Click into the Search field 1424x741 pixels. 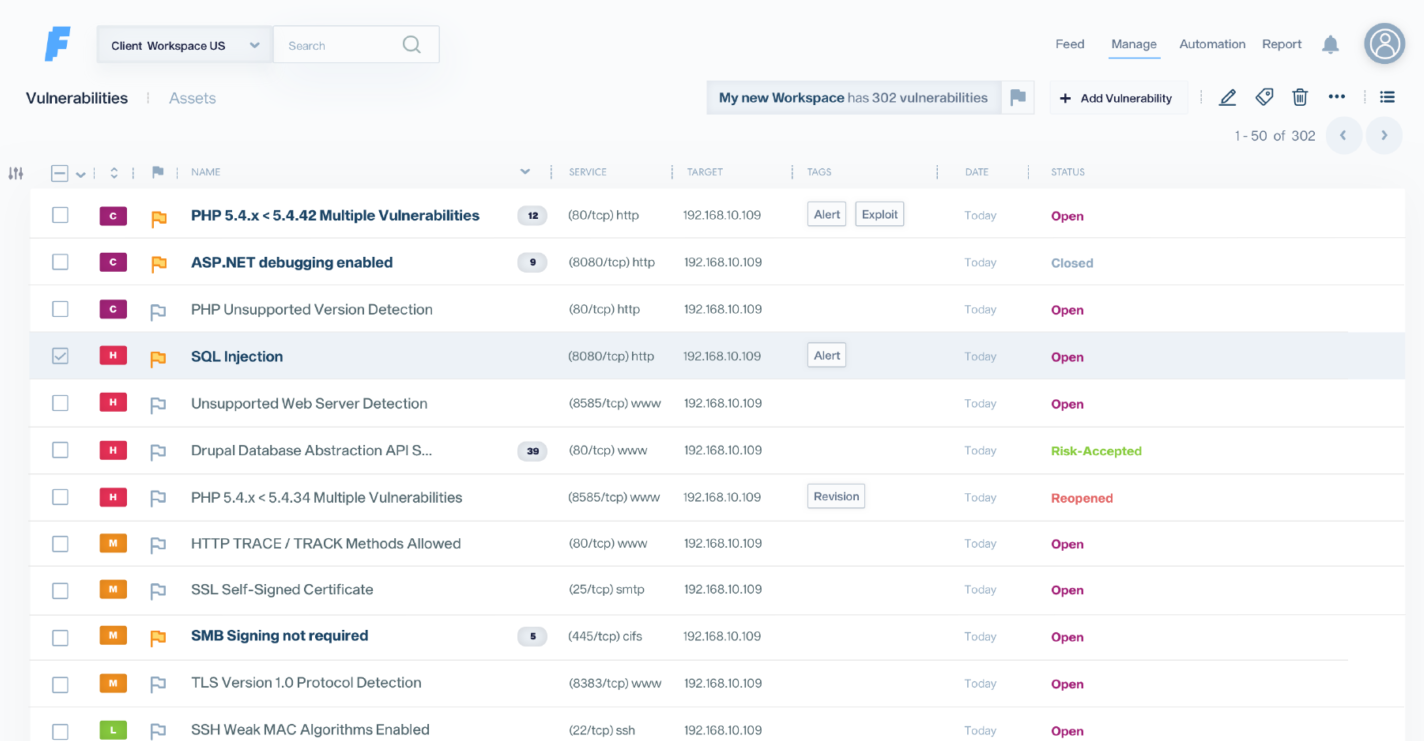tap(340, 45)
